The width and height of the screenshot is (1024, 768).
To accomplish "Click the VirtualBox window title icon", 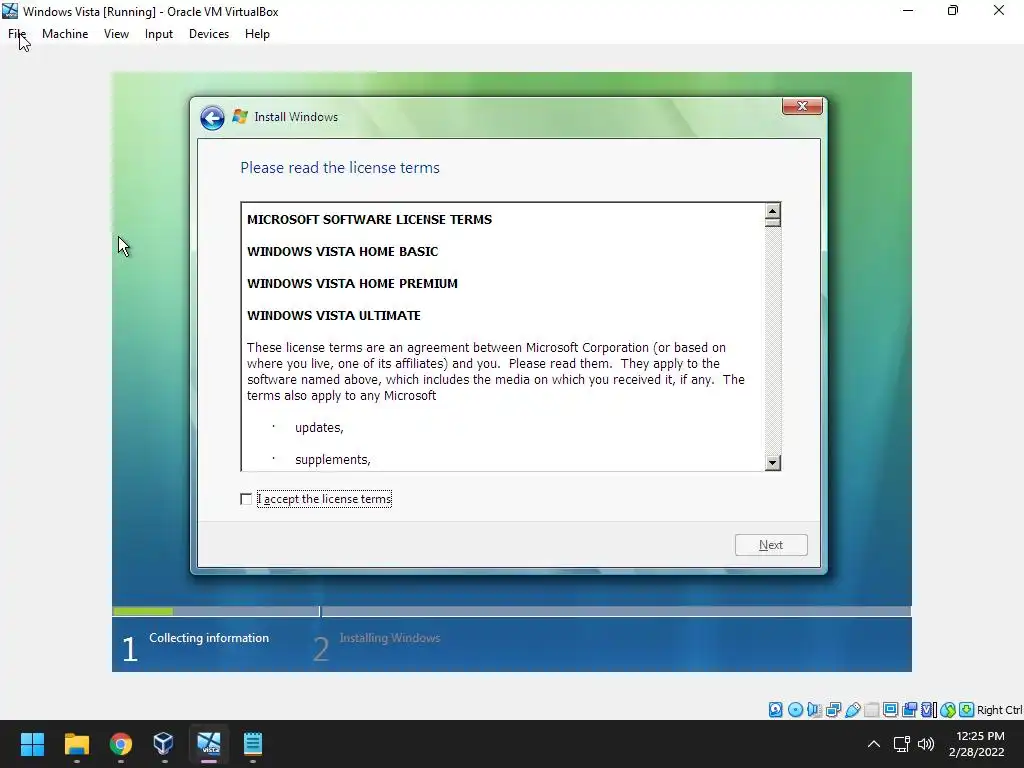I will (x=10, y=11).
